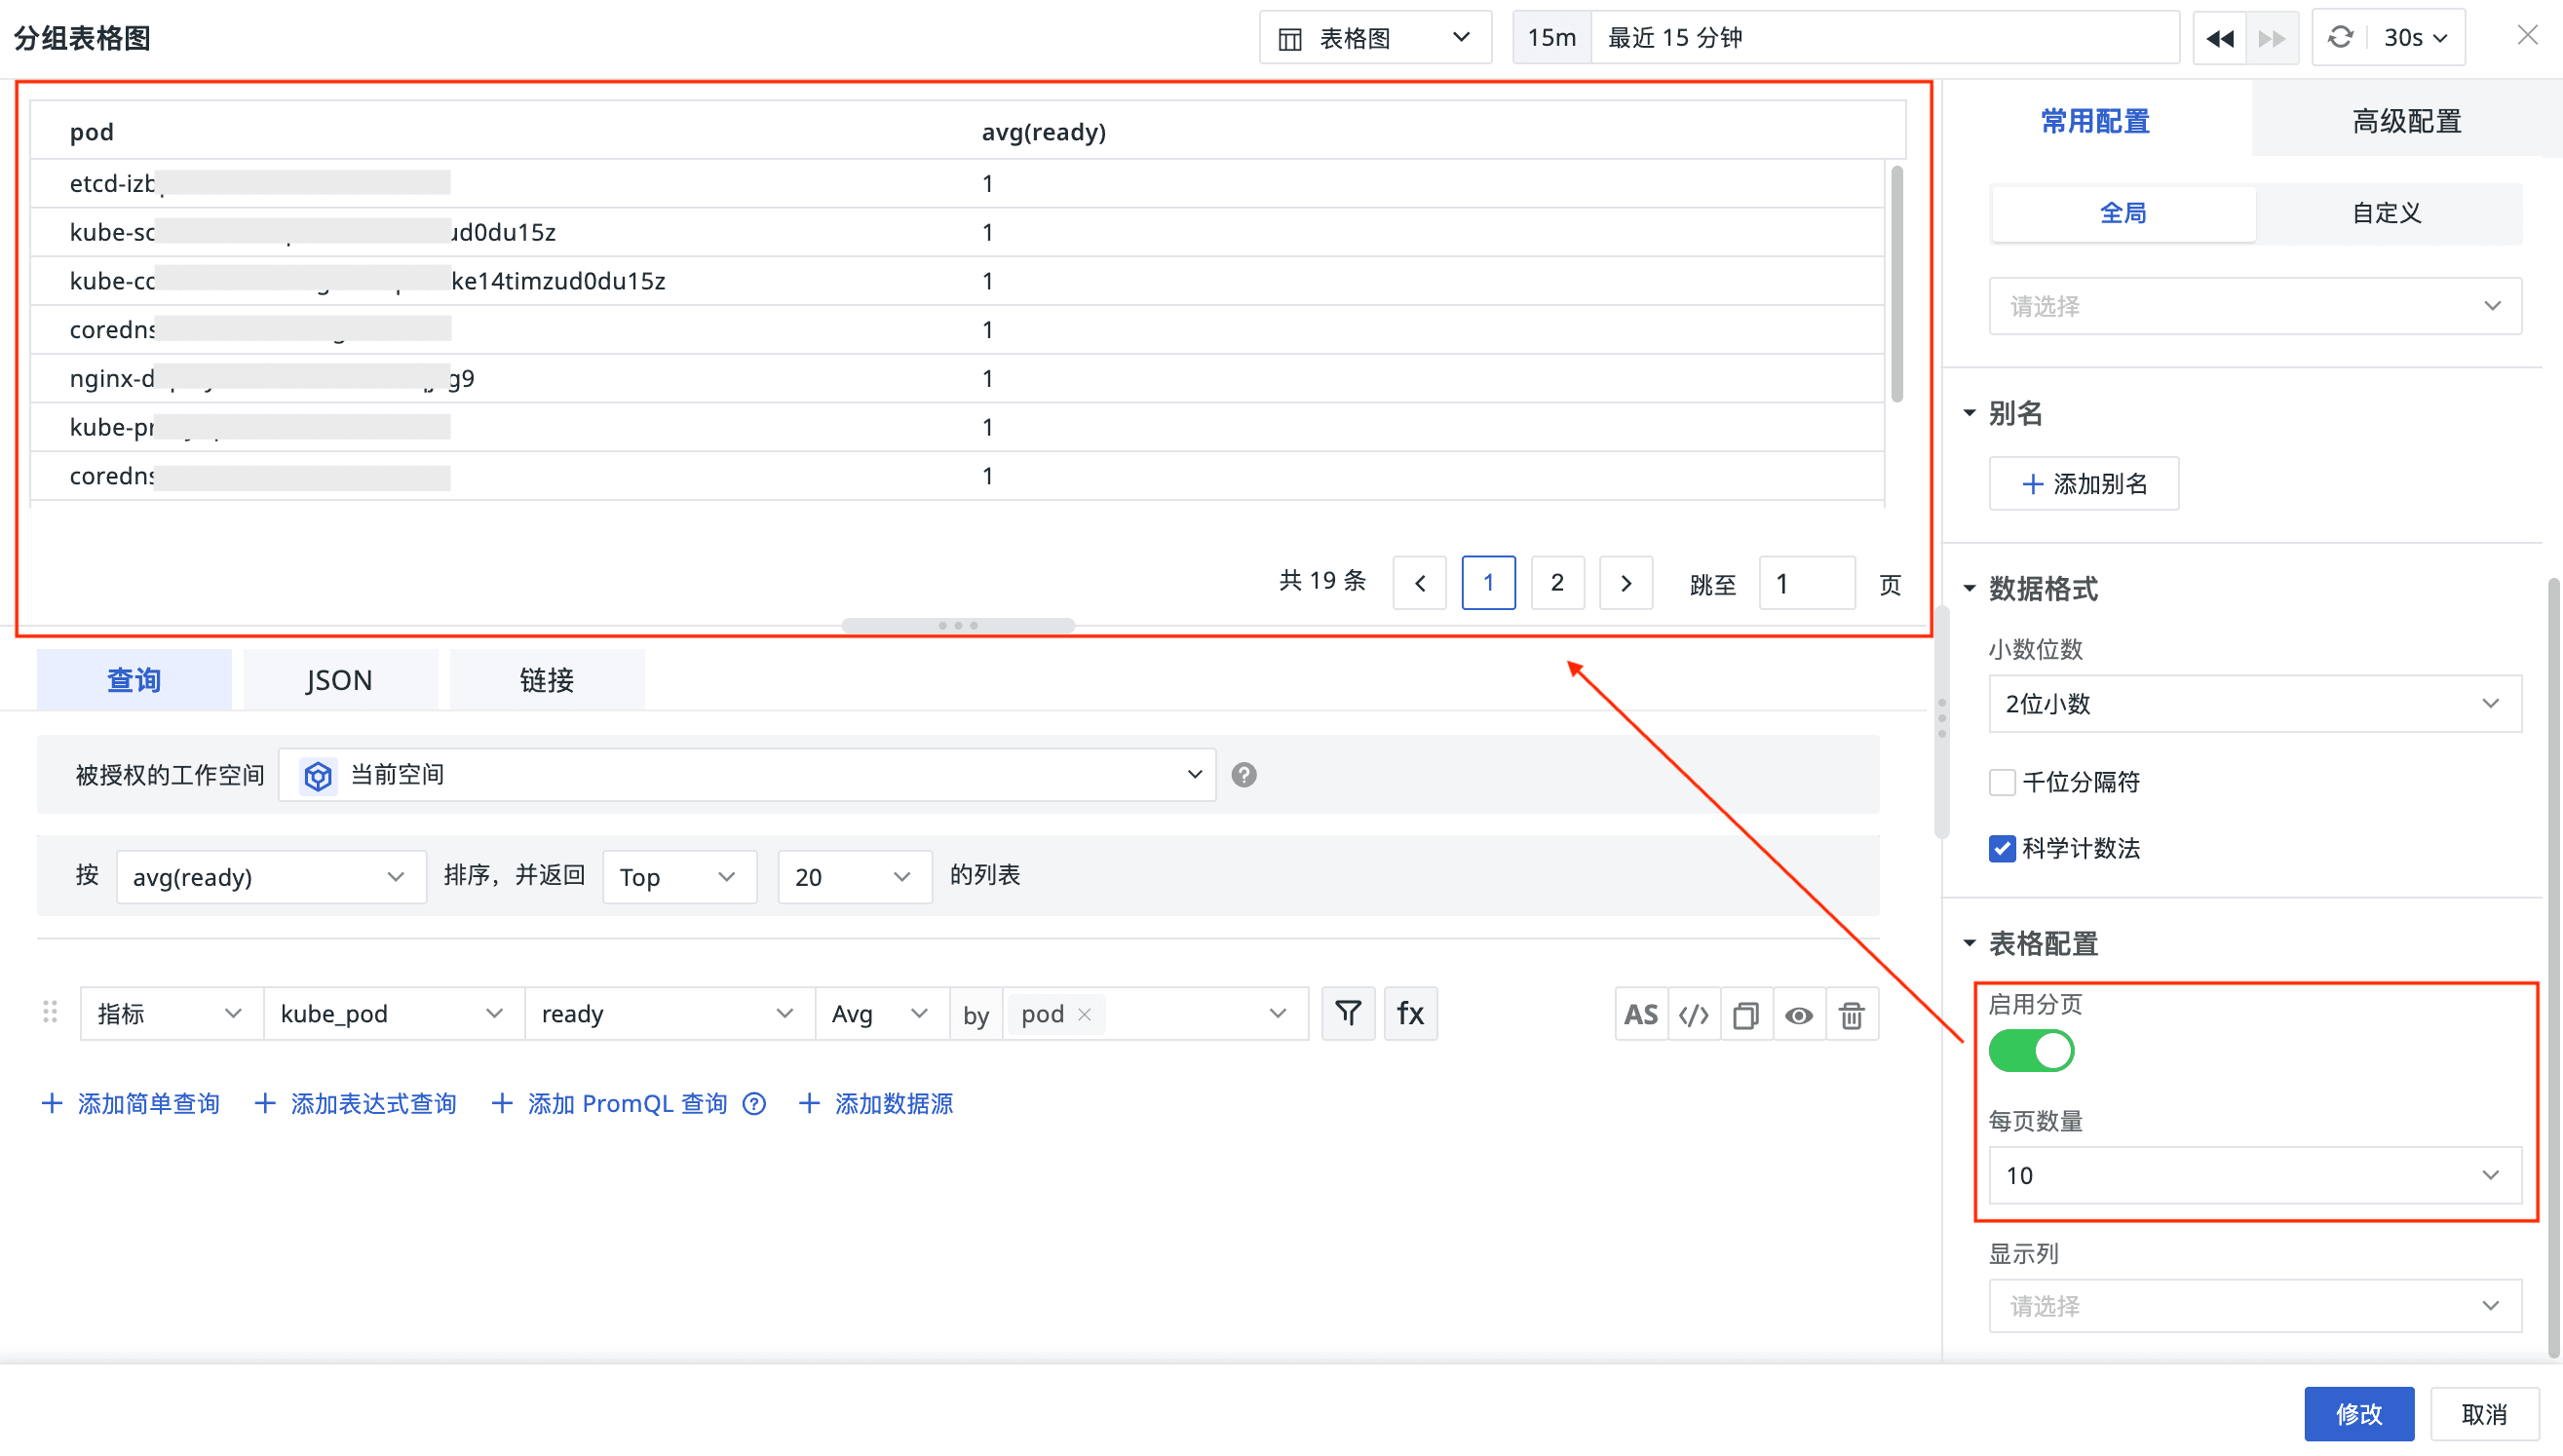The width and height of the screenshot is (2563, 1456).
Task: Hide query using the eye icon
Action: pyautogui.click(x=1799, y=1015)
